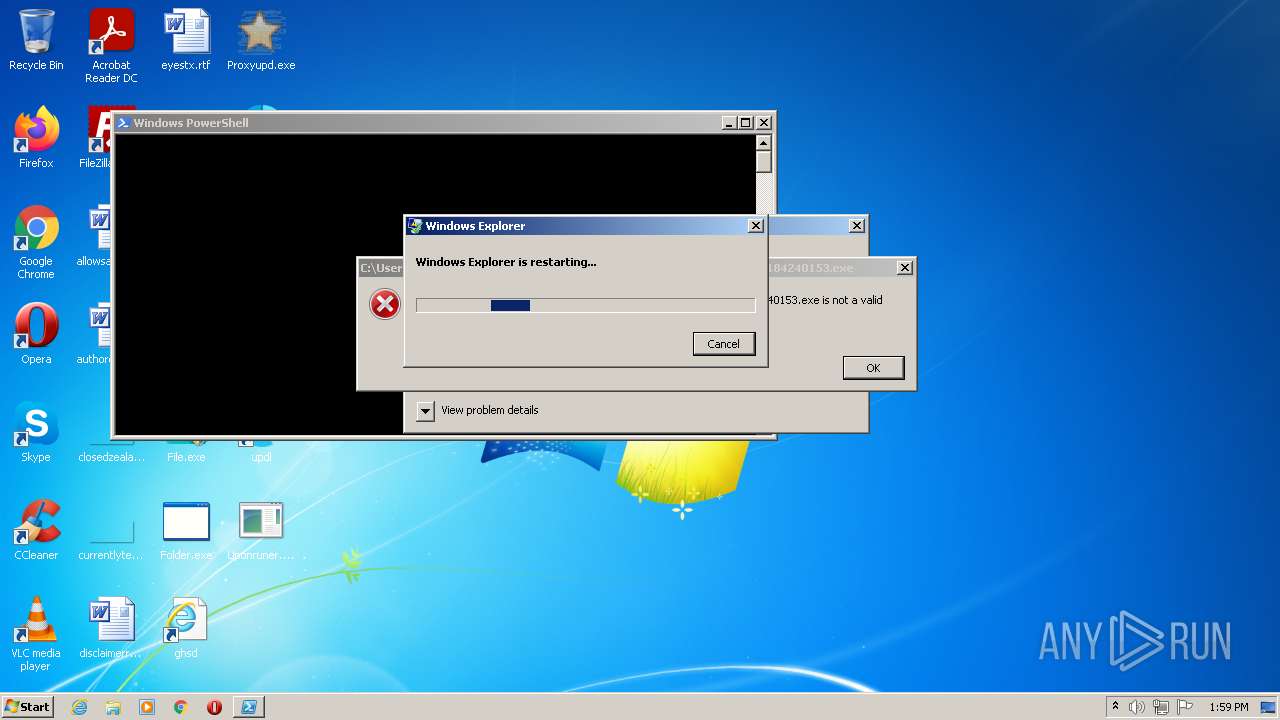Close the Windows Explorer restarting dialog
Screen dimensions: 1280x720
tap(756, 226)
